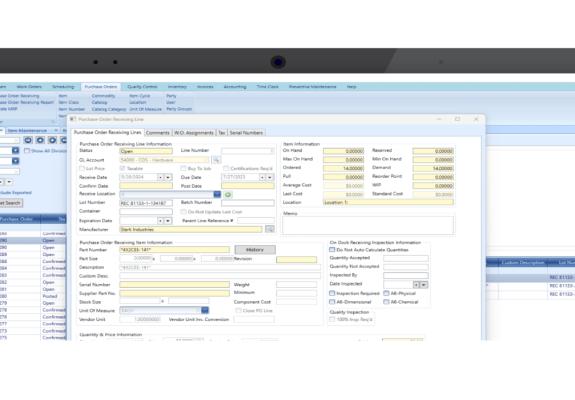Viewport: 575px width, 400px height.
Task: Click the Inspected By field
Action: pos(406,275)
